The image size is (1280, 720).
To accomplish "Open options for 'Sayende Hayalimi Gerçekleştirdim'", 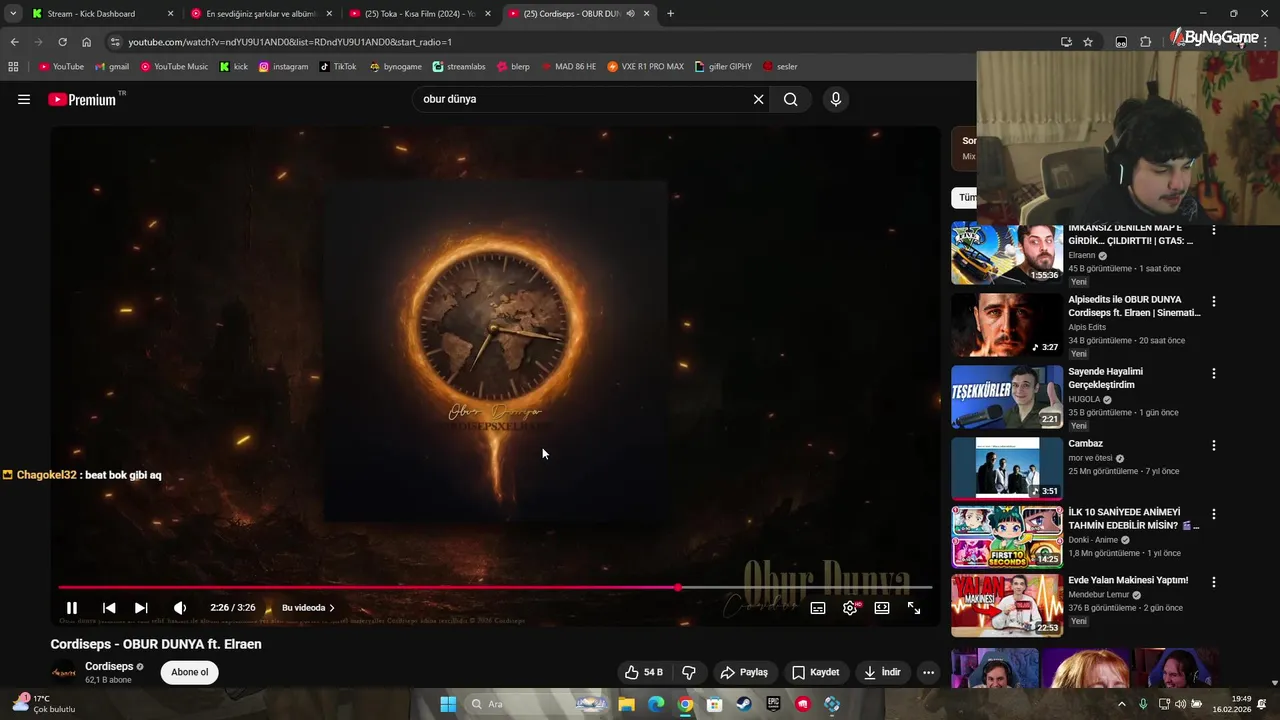I will (x=1214, y=373).
